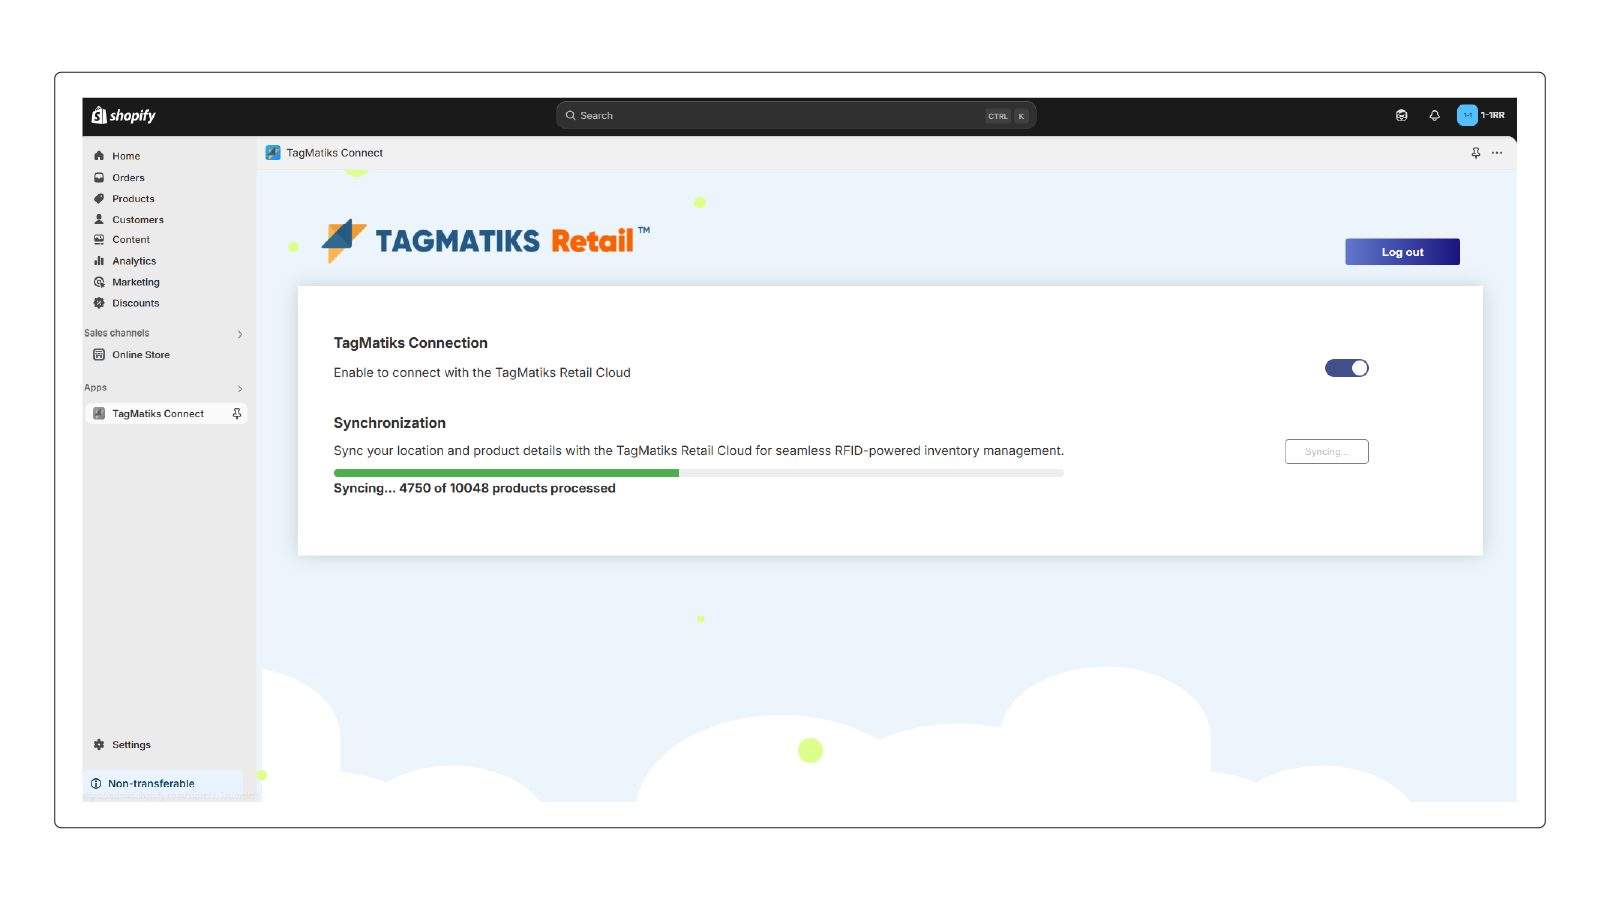This screenshot has height=900, width=1600.
Task: Click the 4750 of 10048 products processed text
Action: [508, 489]
